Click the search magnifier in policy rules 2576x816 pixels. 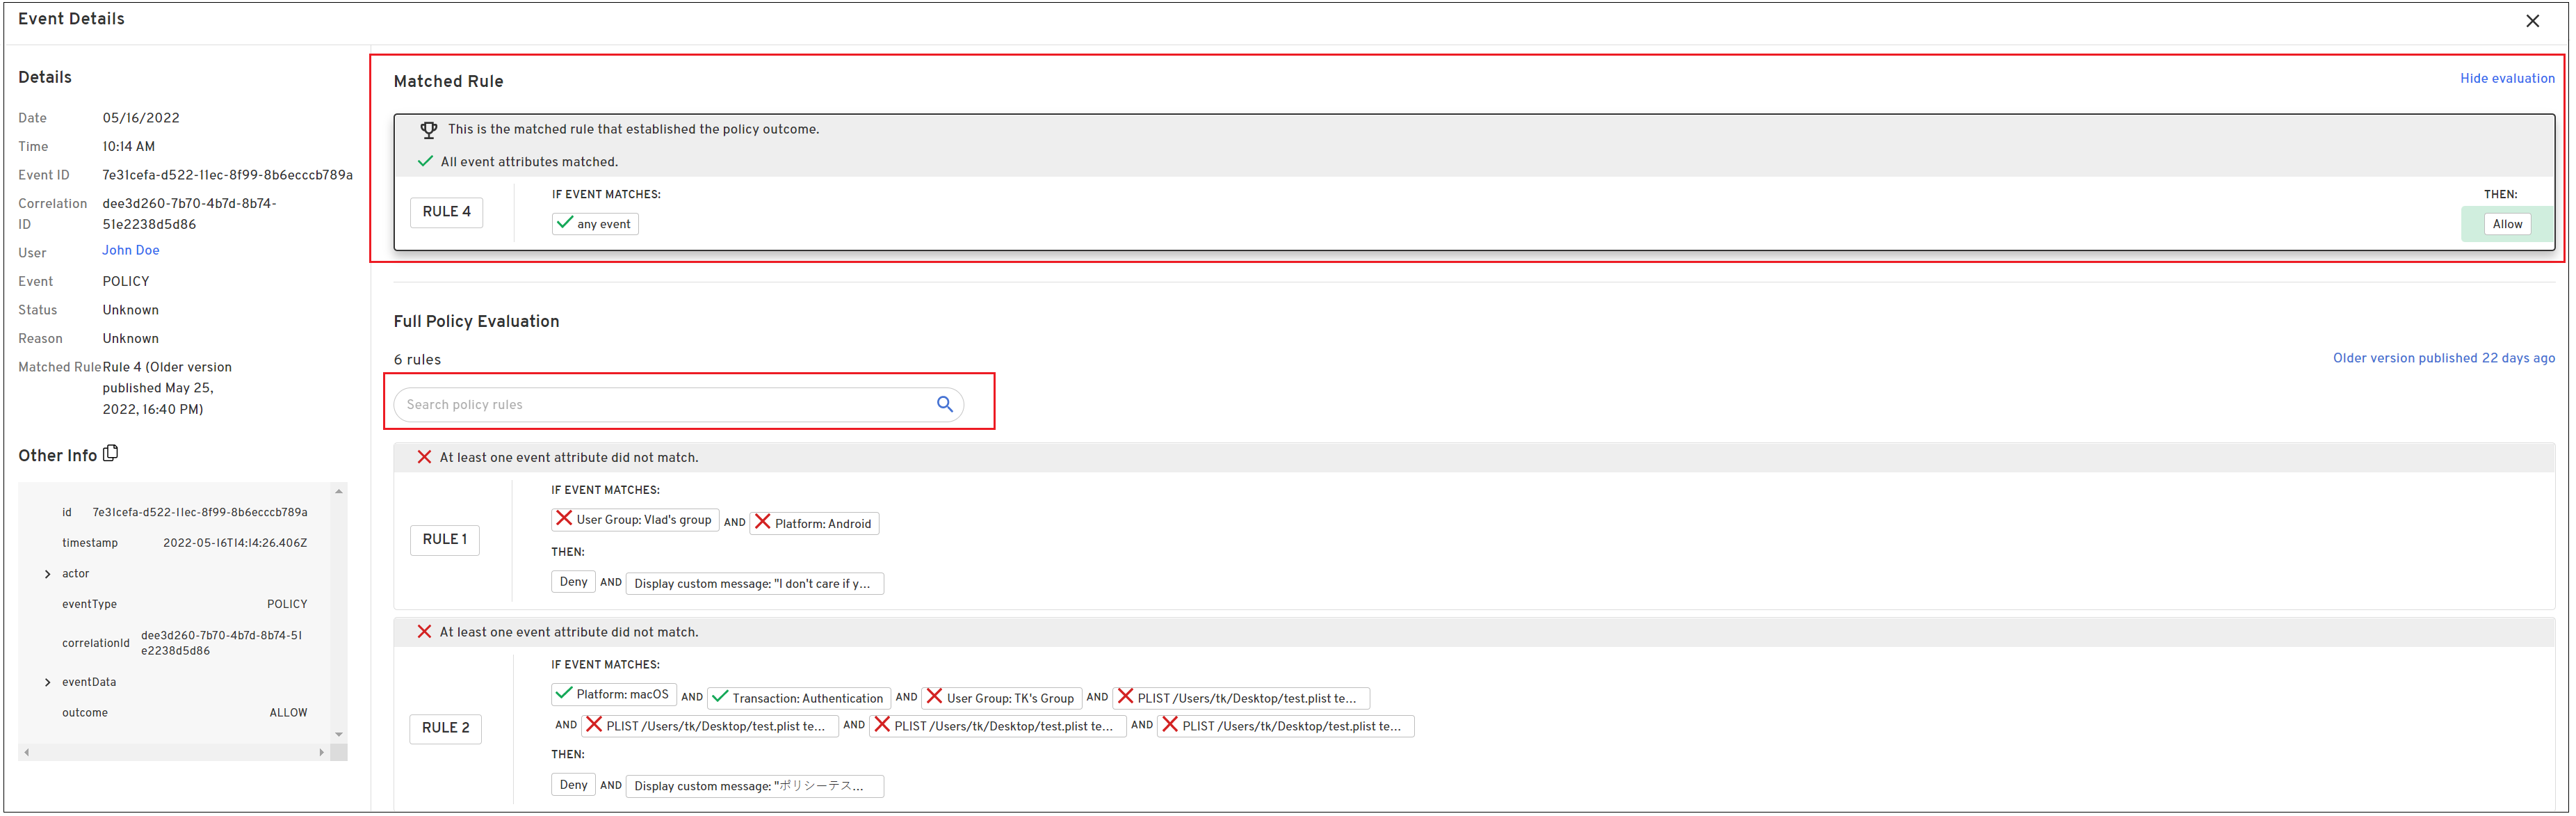pos(944,405)
